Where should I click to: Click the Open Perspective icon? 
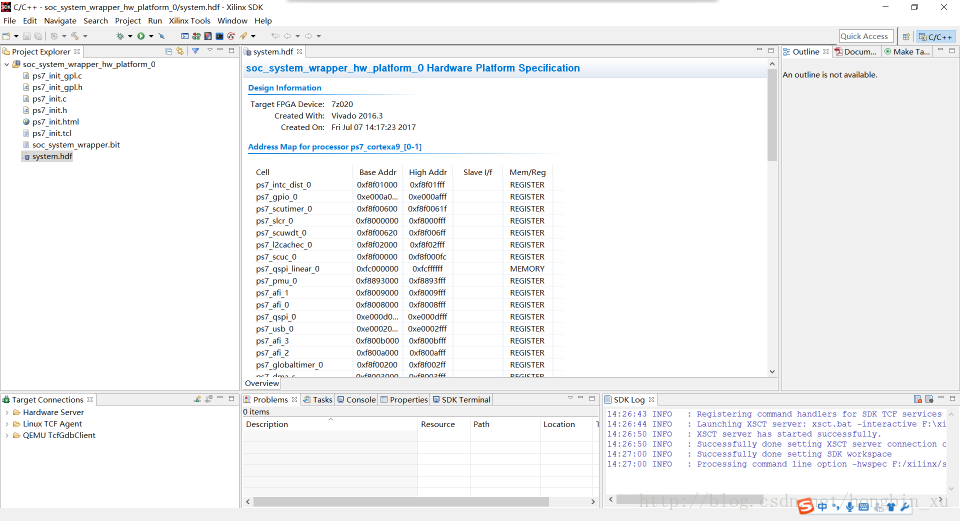tap(906, 37)
